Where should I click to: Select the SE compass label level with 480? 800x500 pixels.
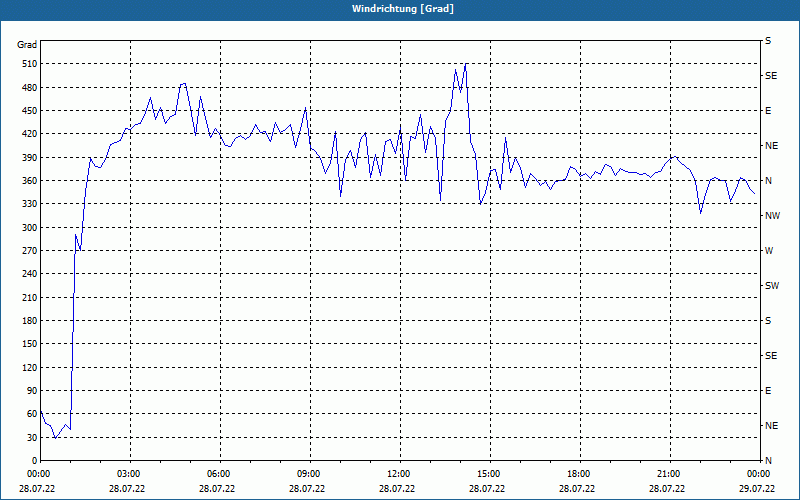click(x=771, y=76)
